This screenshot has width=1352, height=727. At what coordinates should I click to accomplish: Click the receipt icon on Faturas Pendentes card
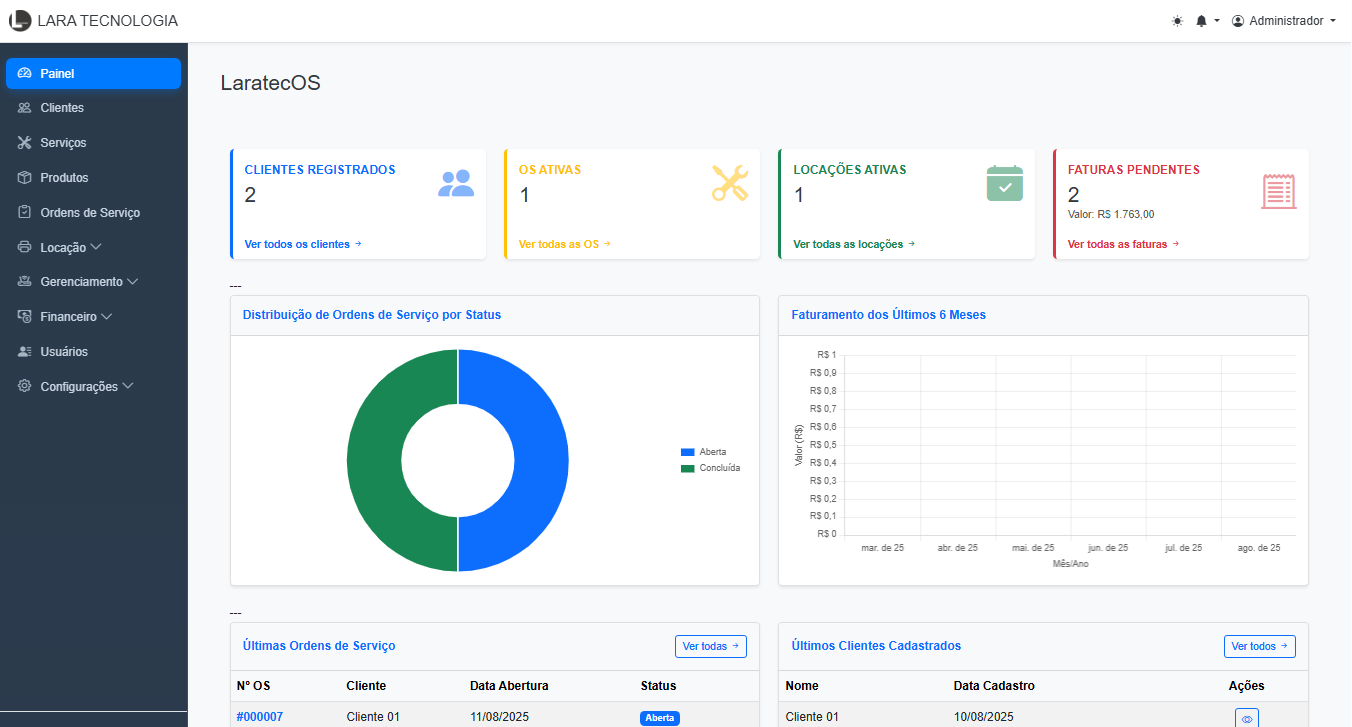(x=1277, y=190)
